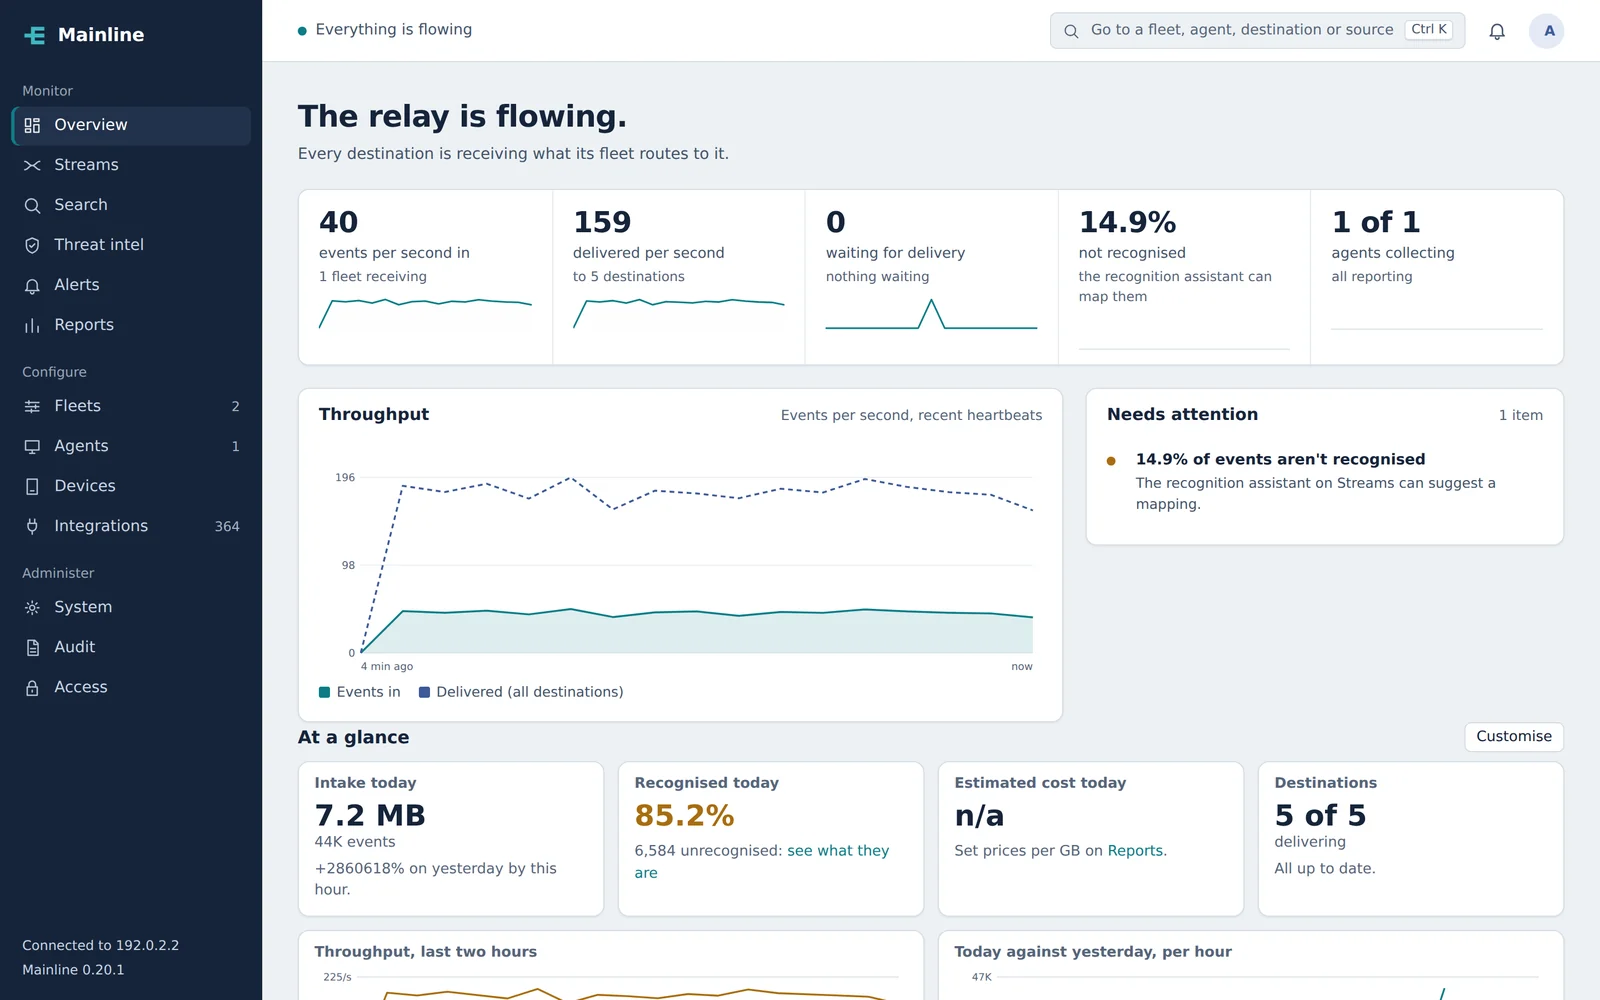Click the 85.2% Recognised today value
The height and width of the screenshot is (1000, 1600).
684,816
